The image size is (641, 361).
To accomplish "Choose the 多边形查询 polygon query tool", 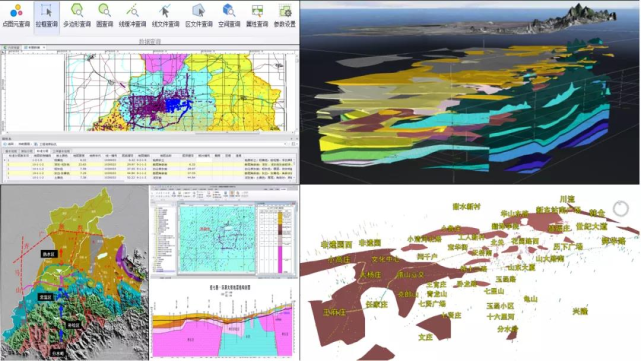I will point(77,16).
